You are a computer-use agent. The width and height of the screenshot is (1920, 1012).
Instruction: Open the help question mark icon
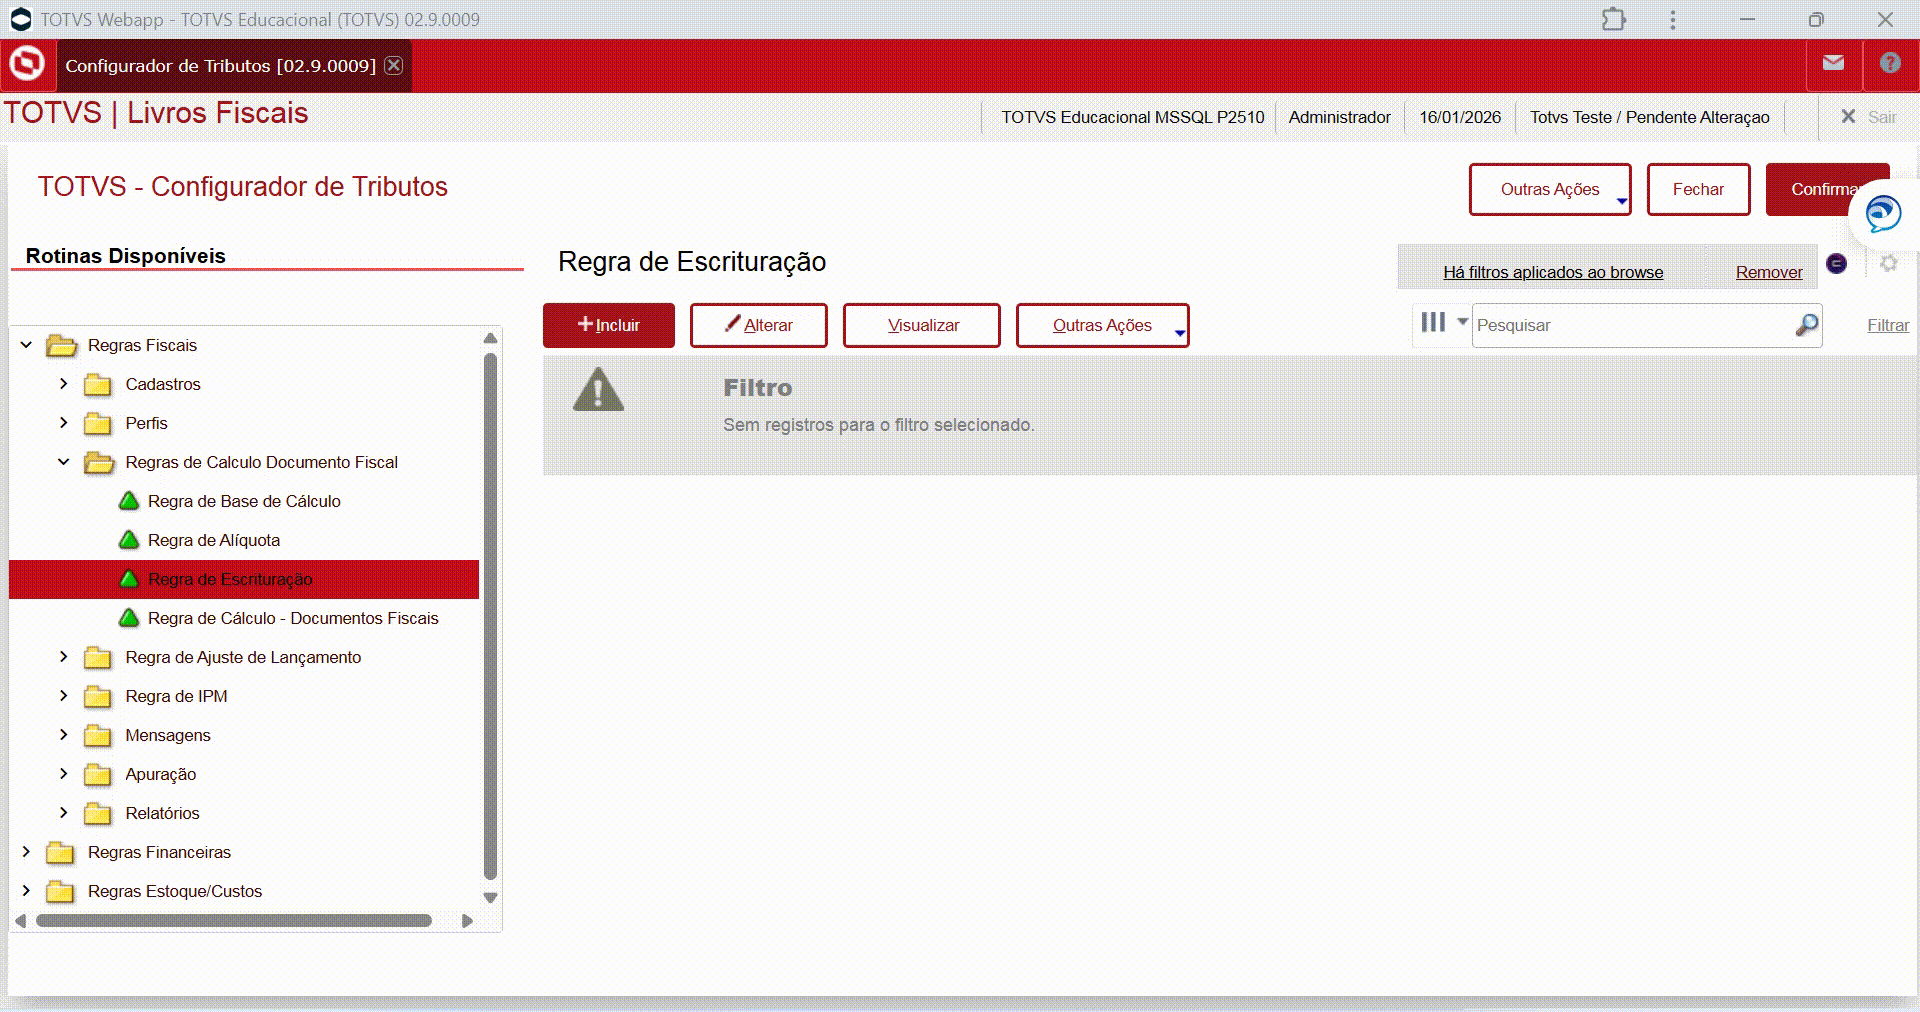[1889, 63]
